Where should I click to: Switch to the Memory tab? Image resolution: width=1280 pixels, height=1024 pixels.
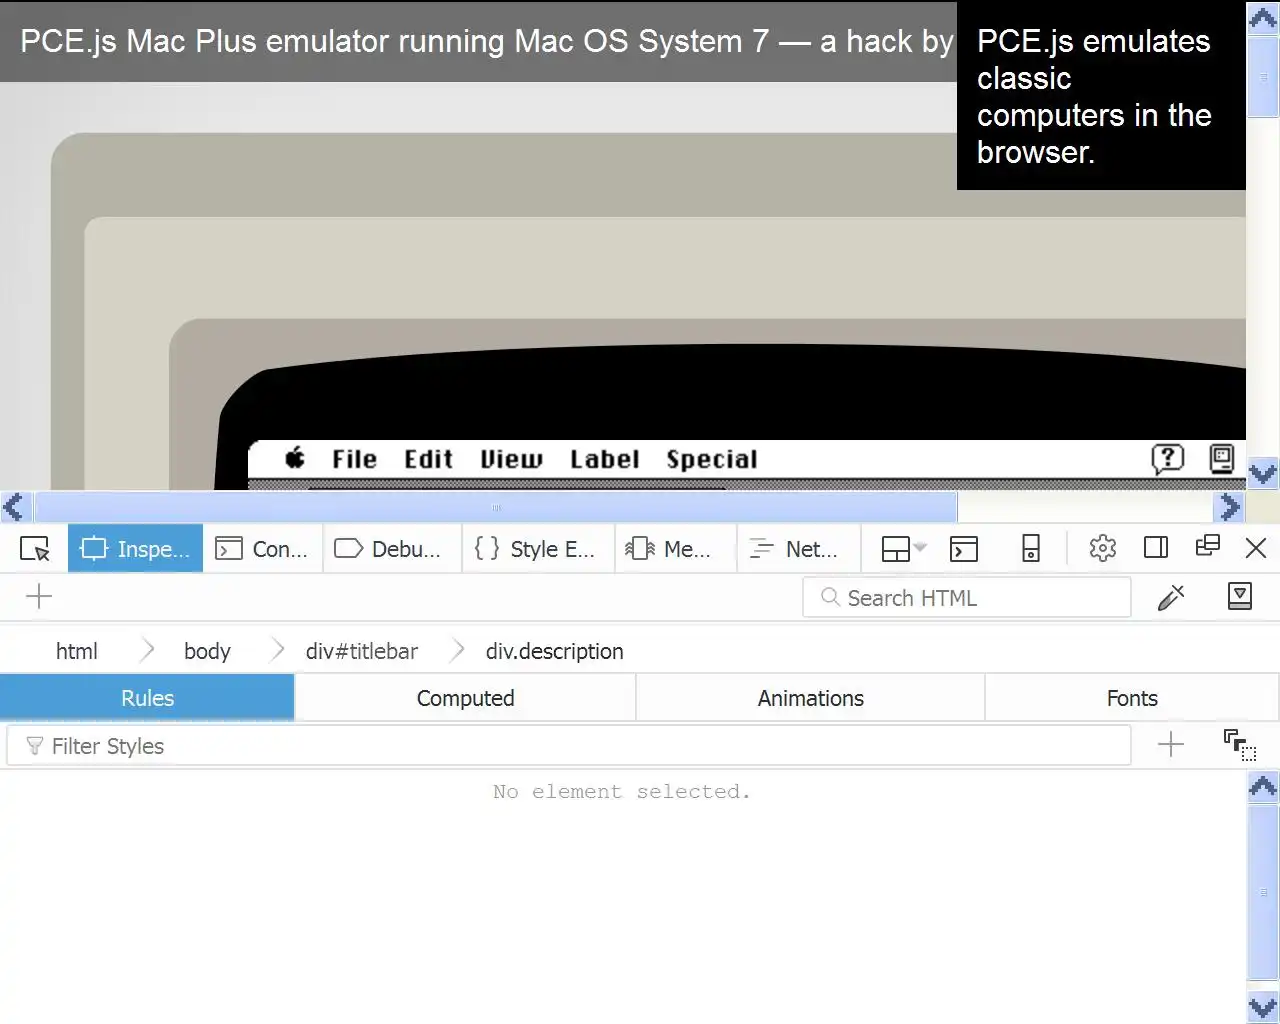click(675, 548)
